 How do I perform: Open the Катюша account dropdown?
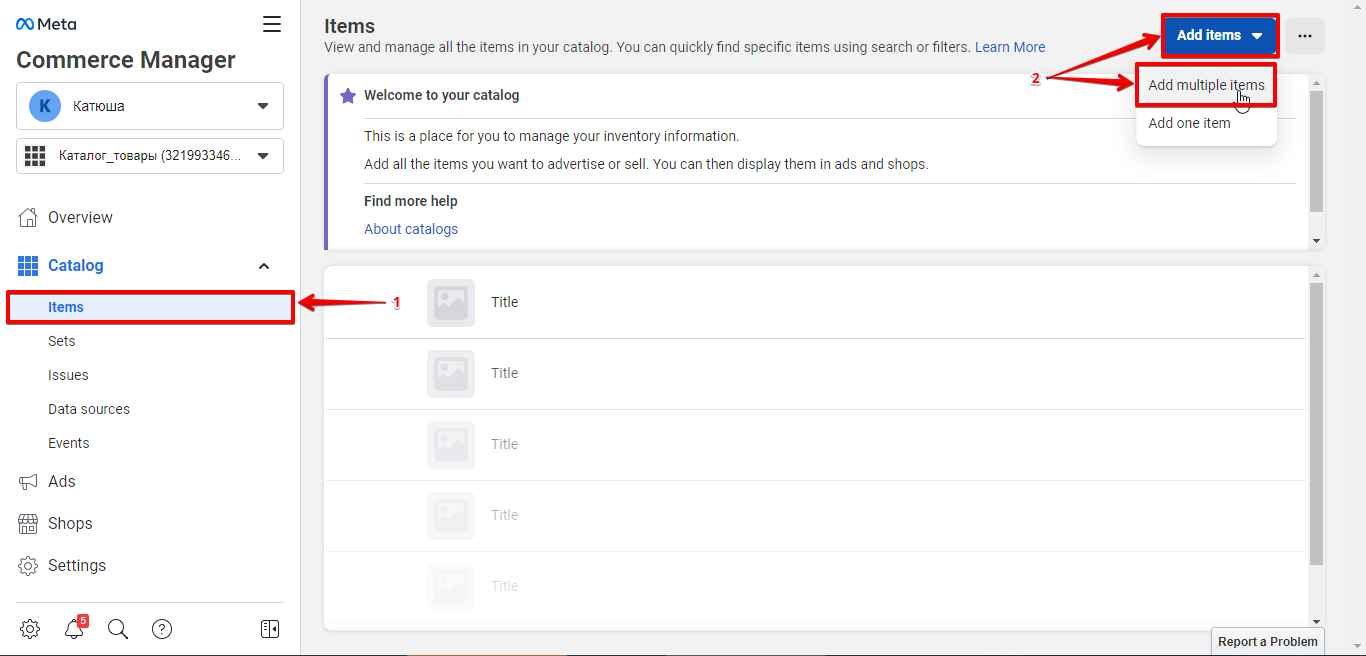click(150, 106)
